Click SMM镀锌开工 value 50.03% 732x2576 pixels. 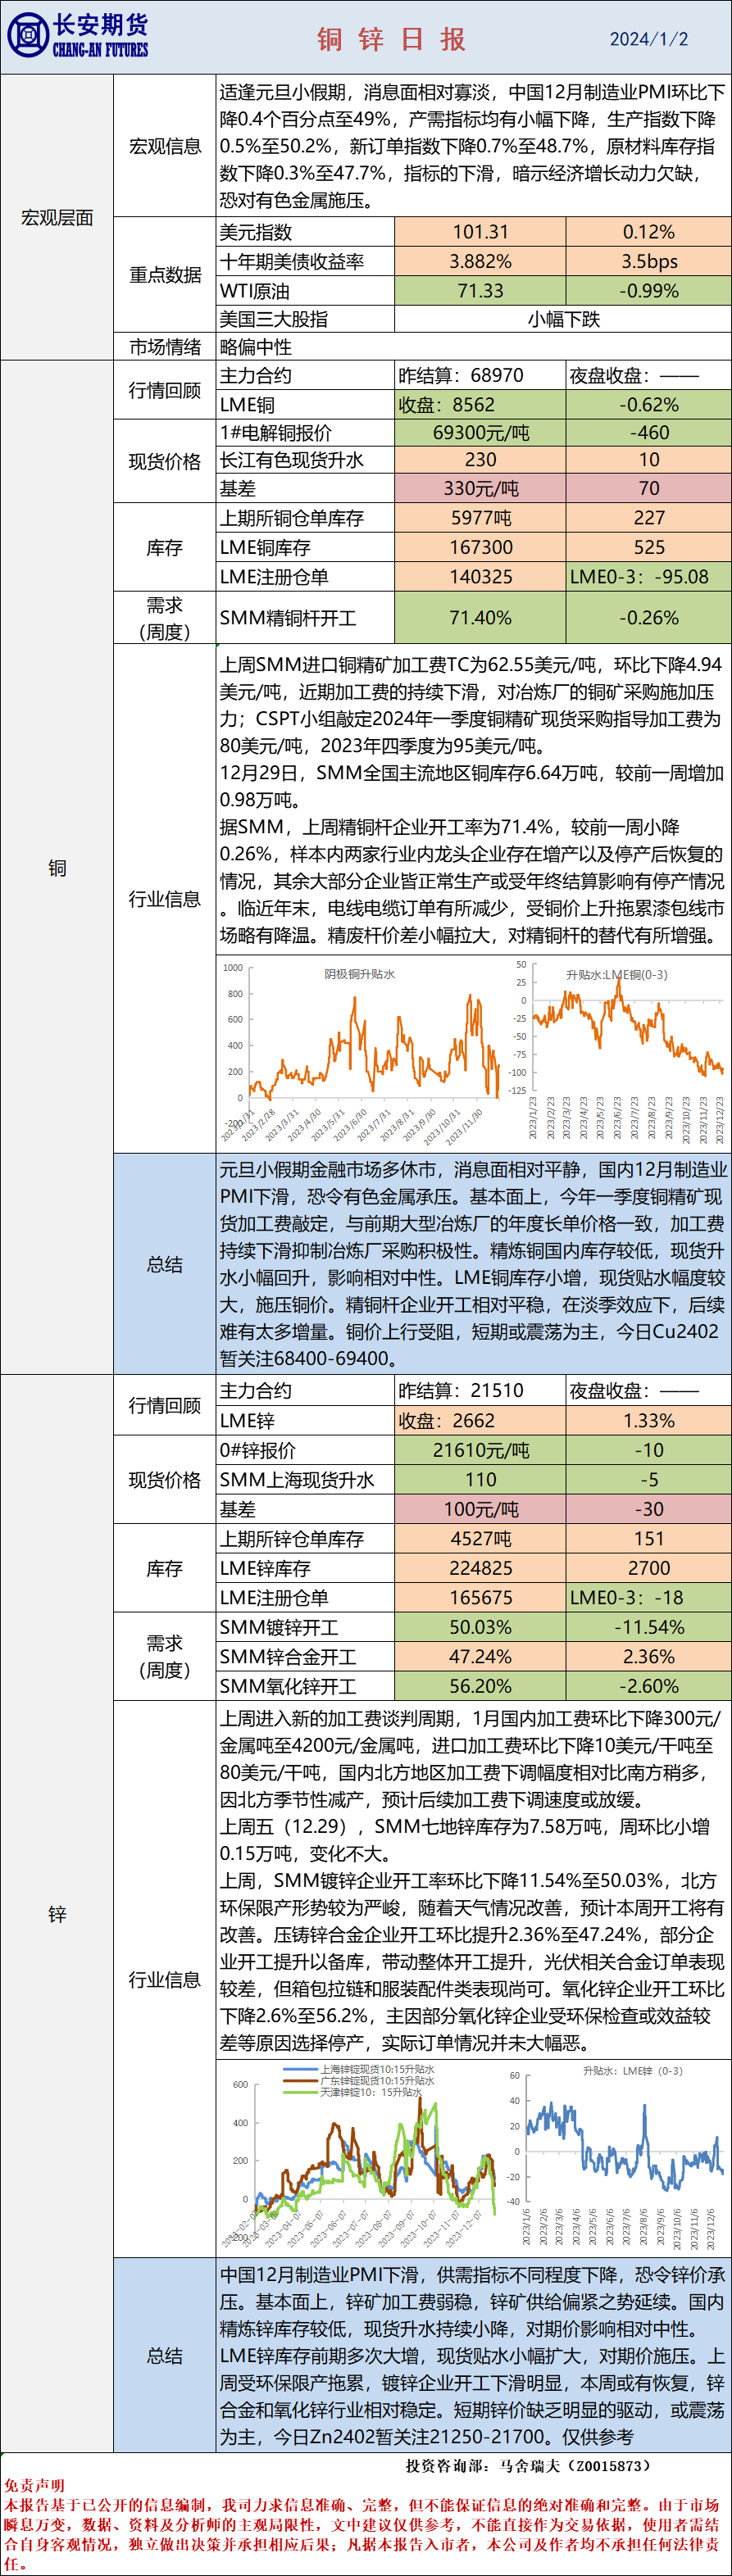pyautogui.click(x=480, y=1627)
